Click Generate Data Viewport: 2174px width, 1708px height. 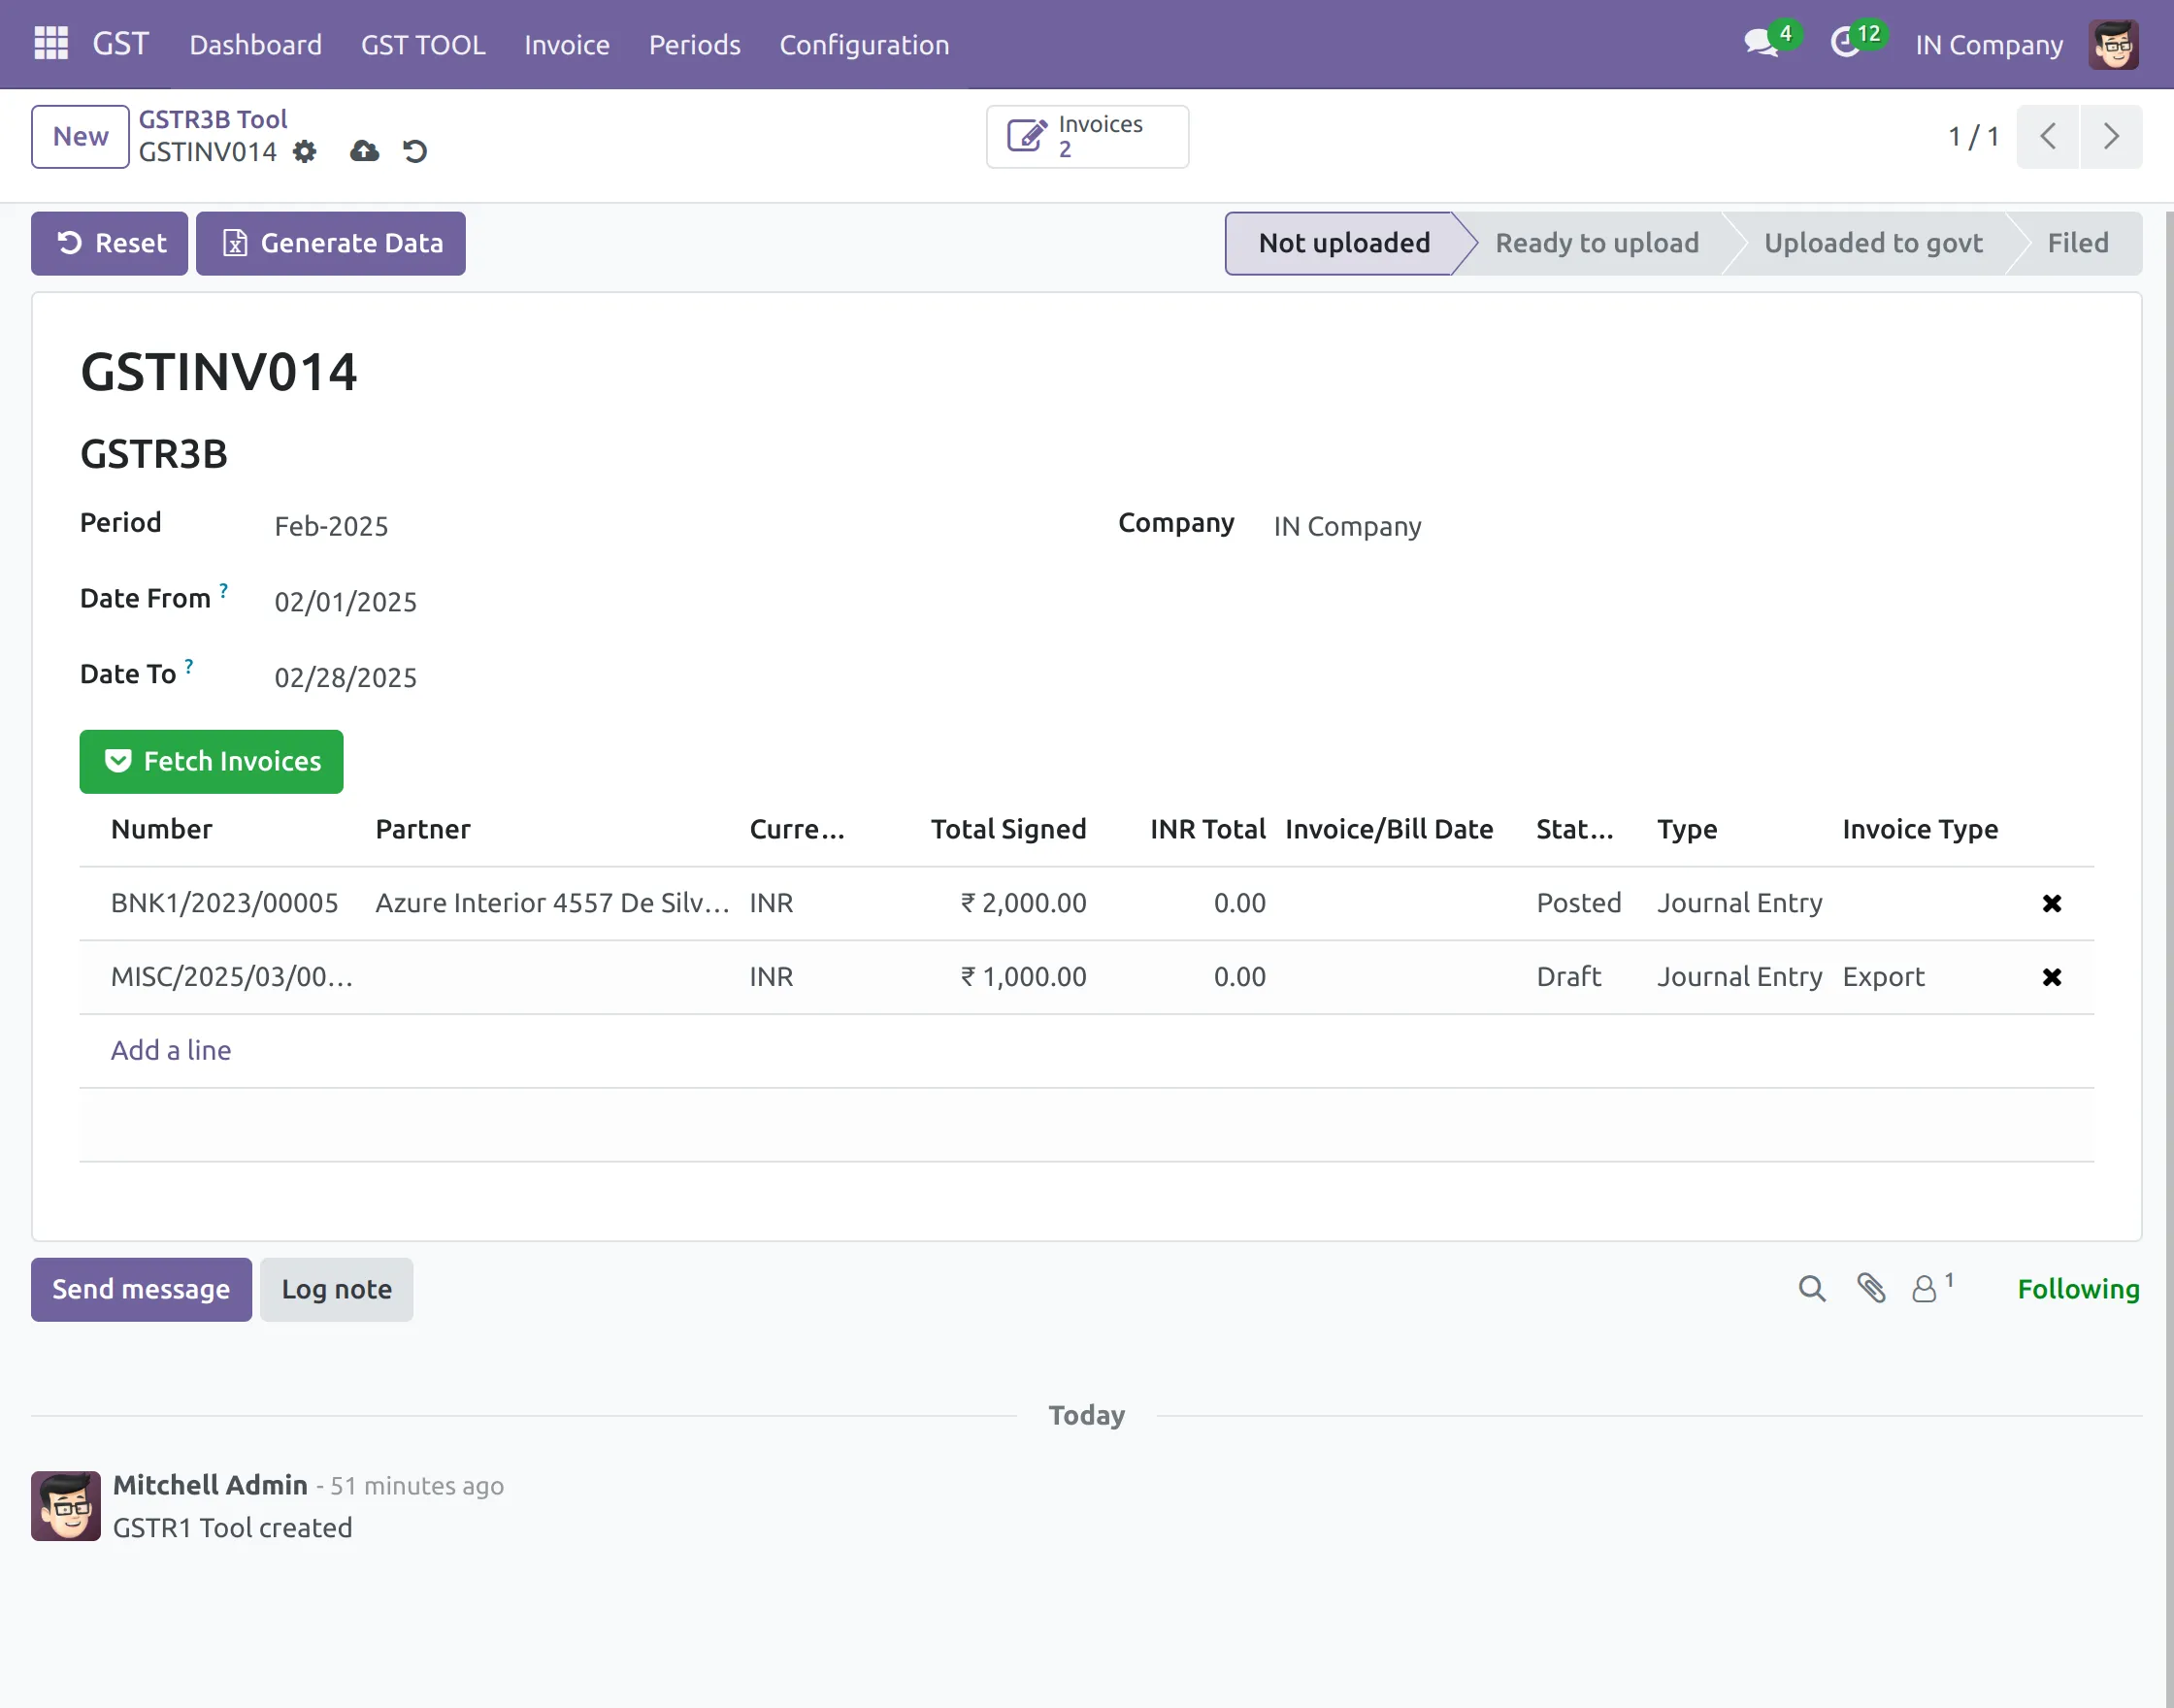click(x=331, y=243)
